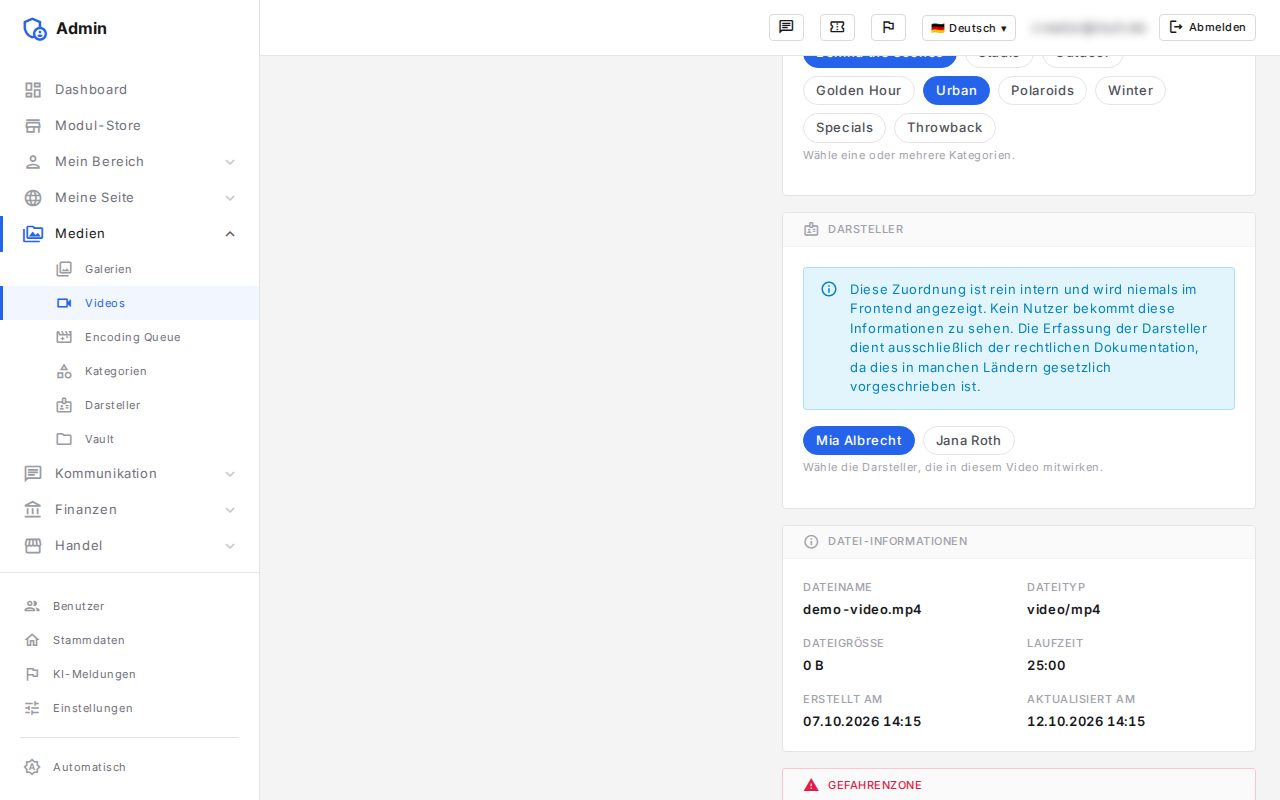Expand the Finanzen menu section
This screenshot has height=800, width=1280.
(130, 509)
